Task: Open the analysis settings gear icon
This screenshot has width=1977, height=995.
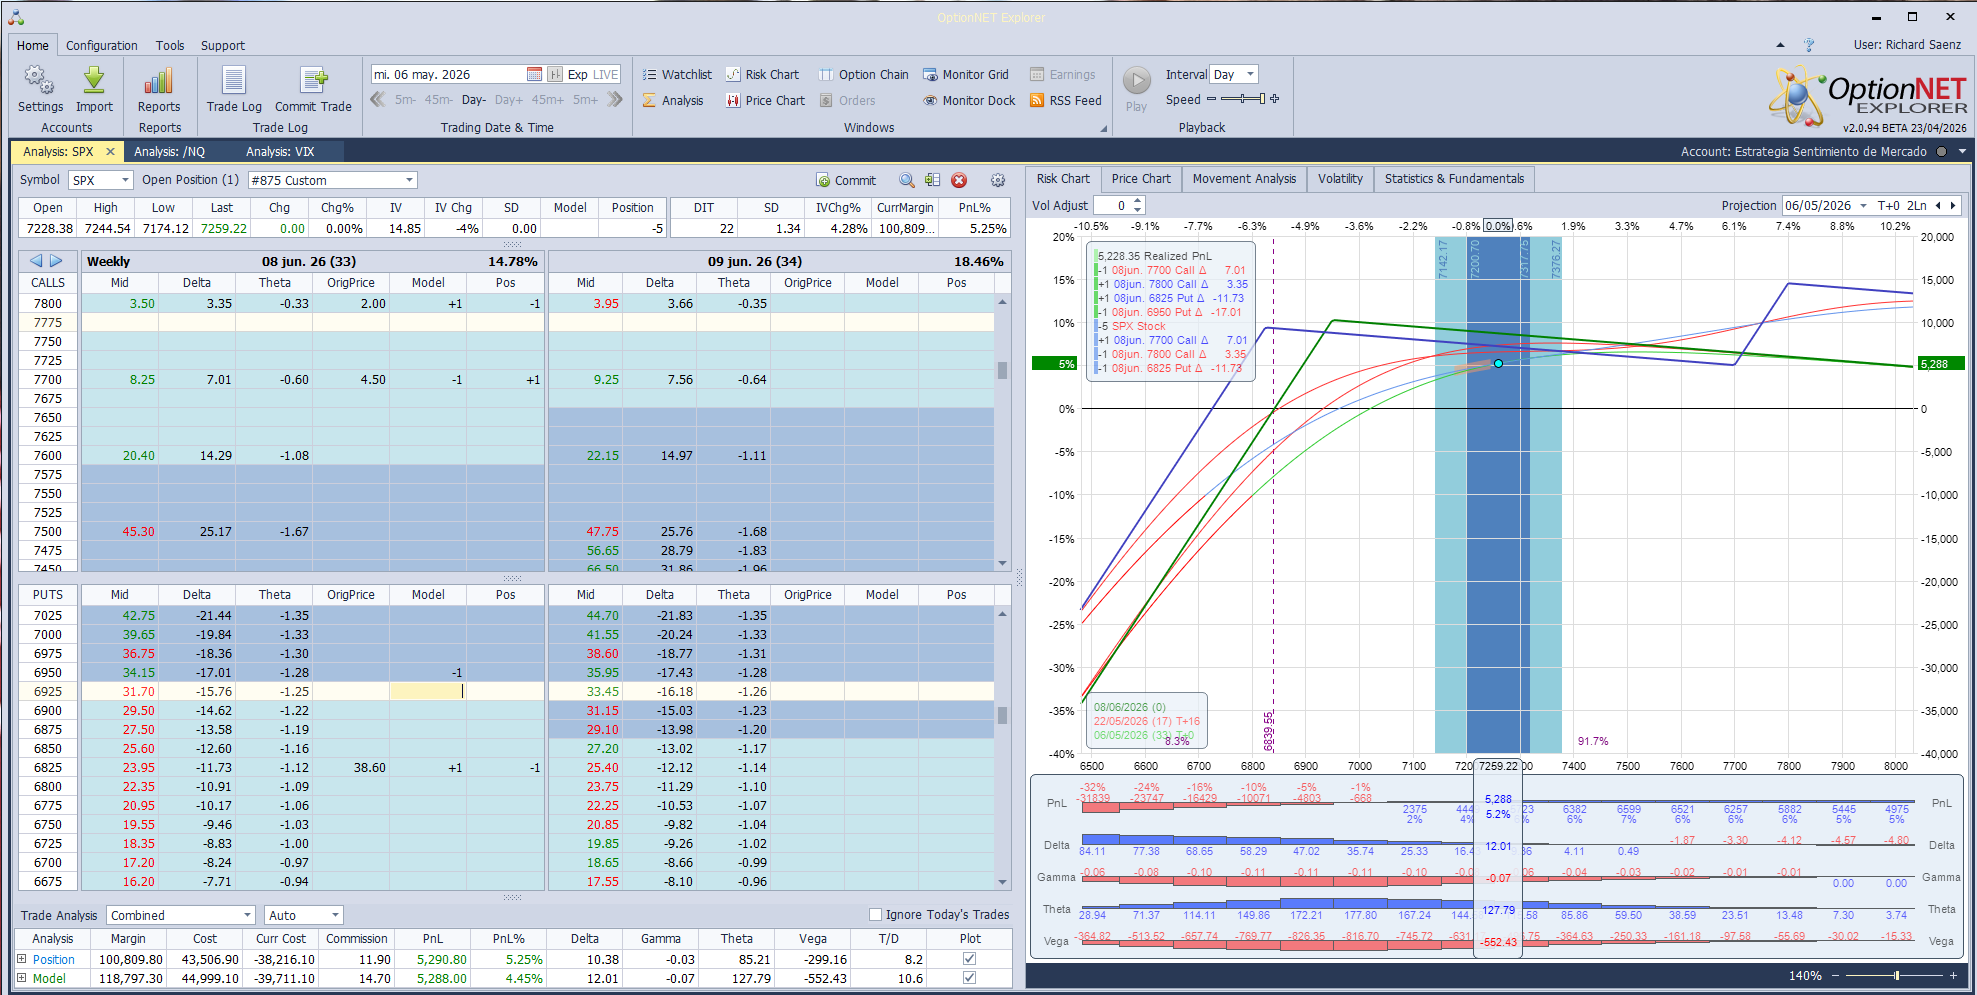Action: [x=998, y=180]
